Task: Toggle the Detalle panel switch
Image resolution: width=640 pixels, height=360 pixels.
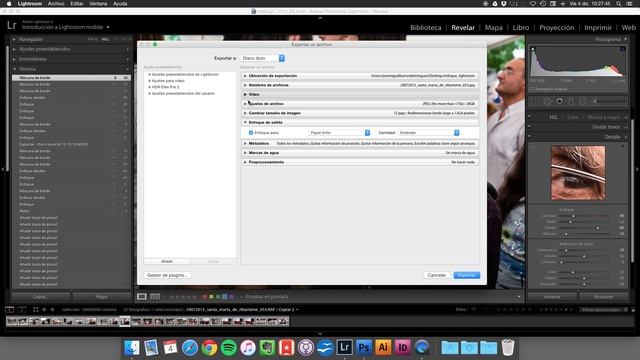Action: pyautogui.click(x=530, y=137)
